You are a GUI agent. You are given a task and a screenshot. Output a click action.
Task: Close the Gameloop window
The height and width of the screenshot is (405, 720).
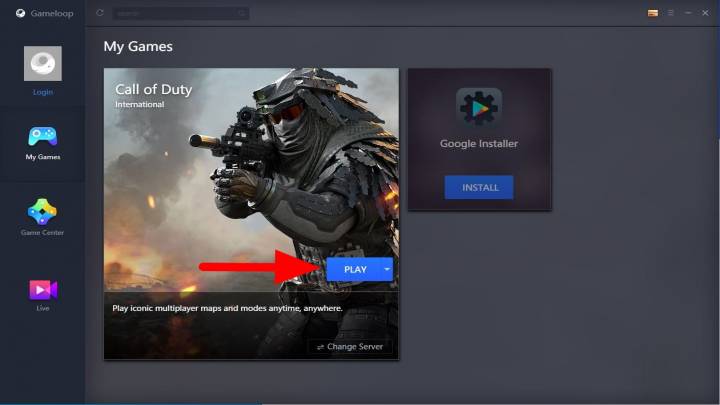coord(705,13)
